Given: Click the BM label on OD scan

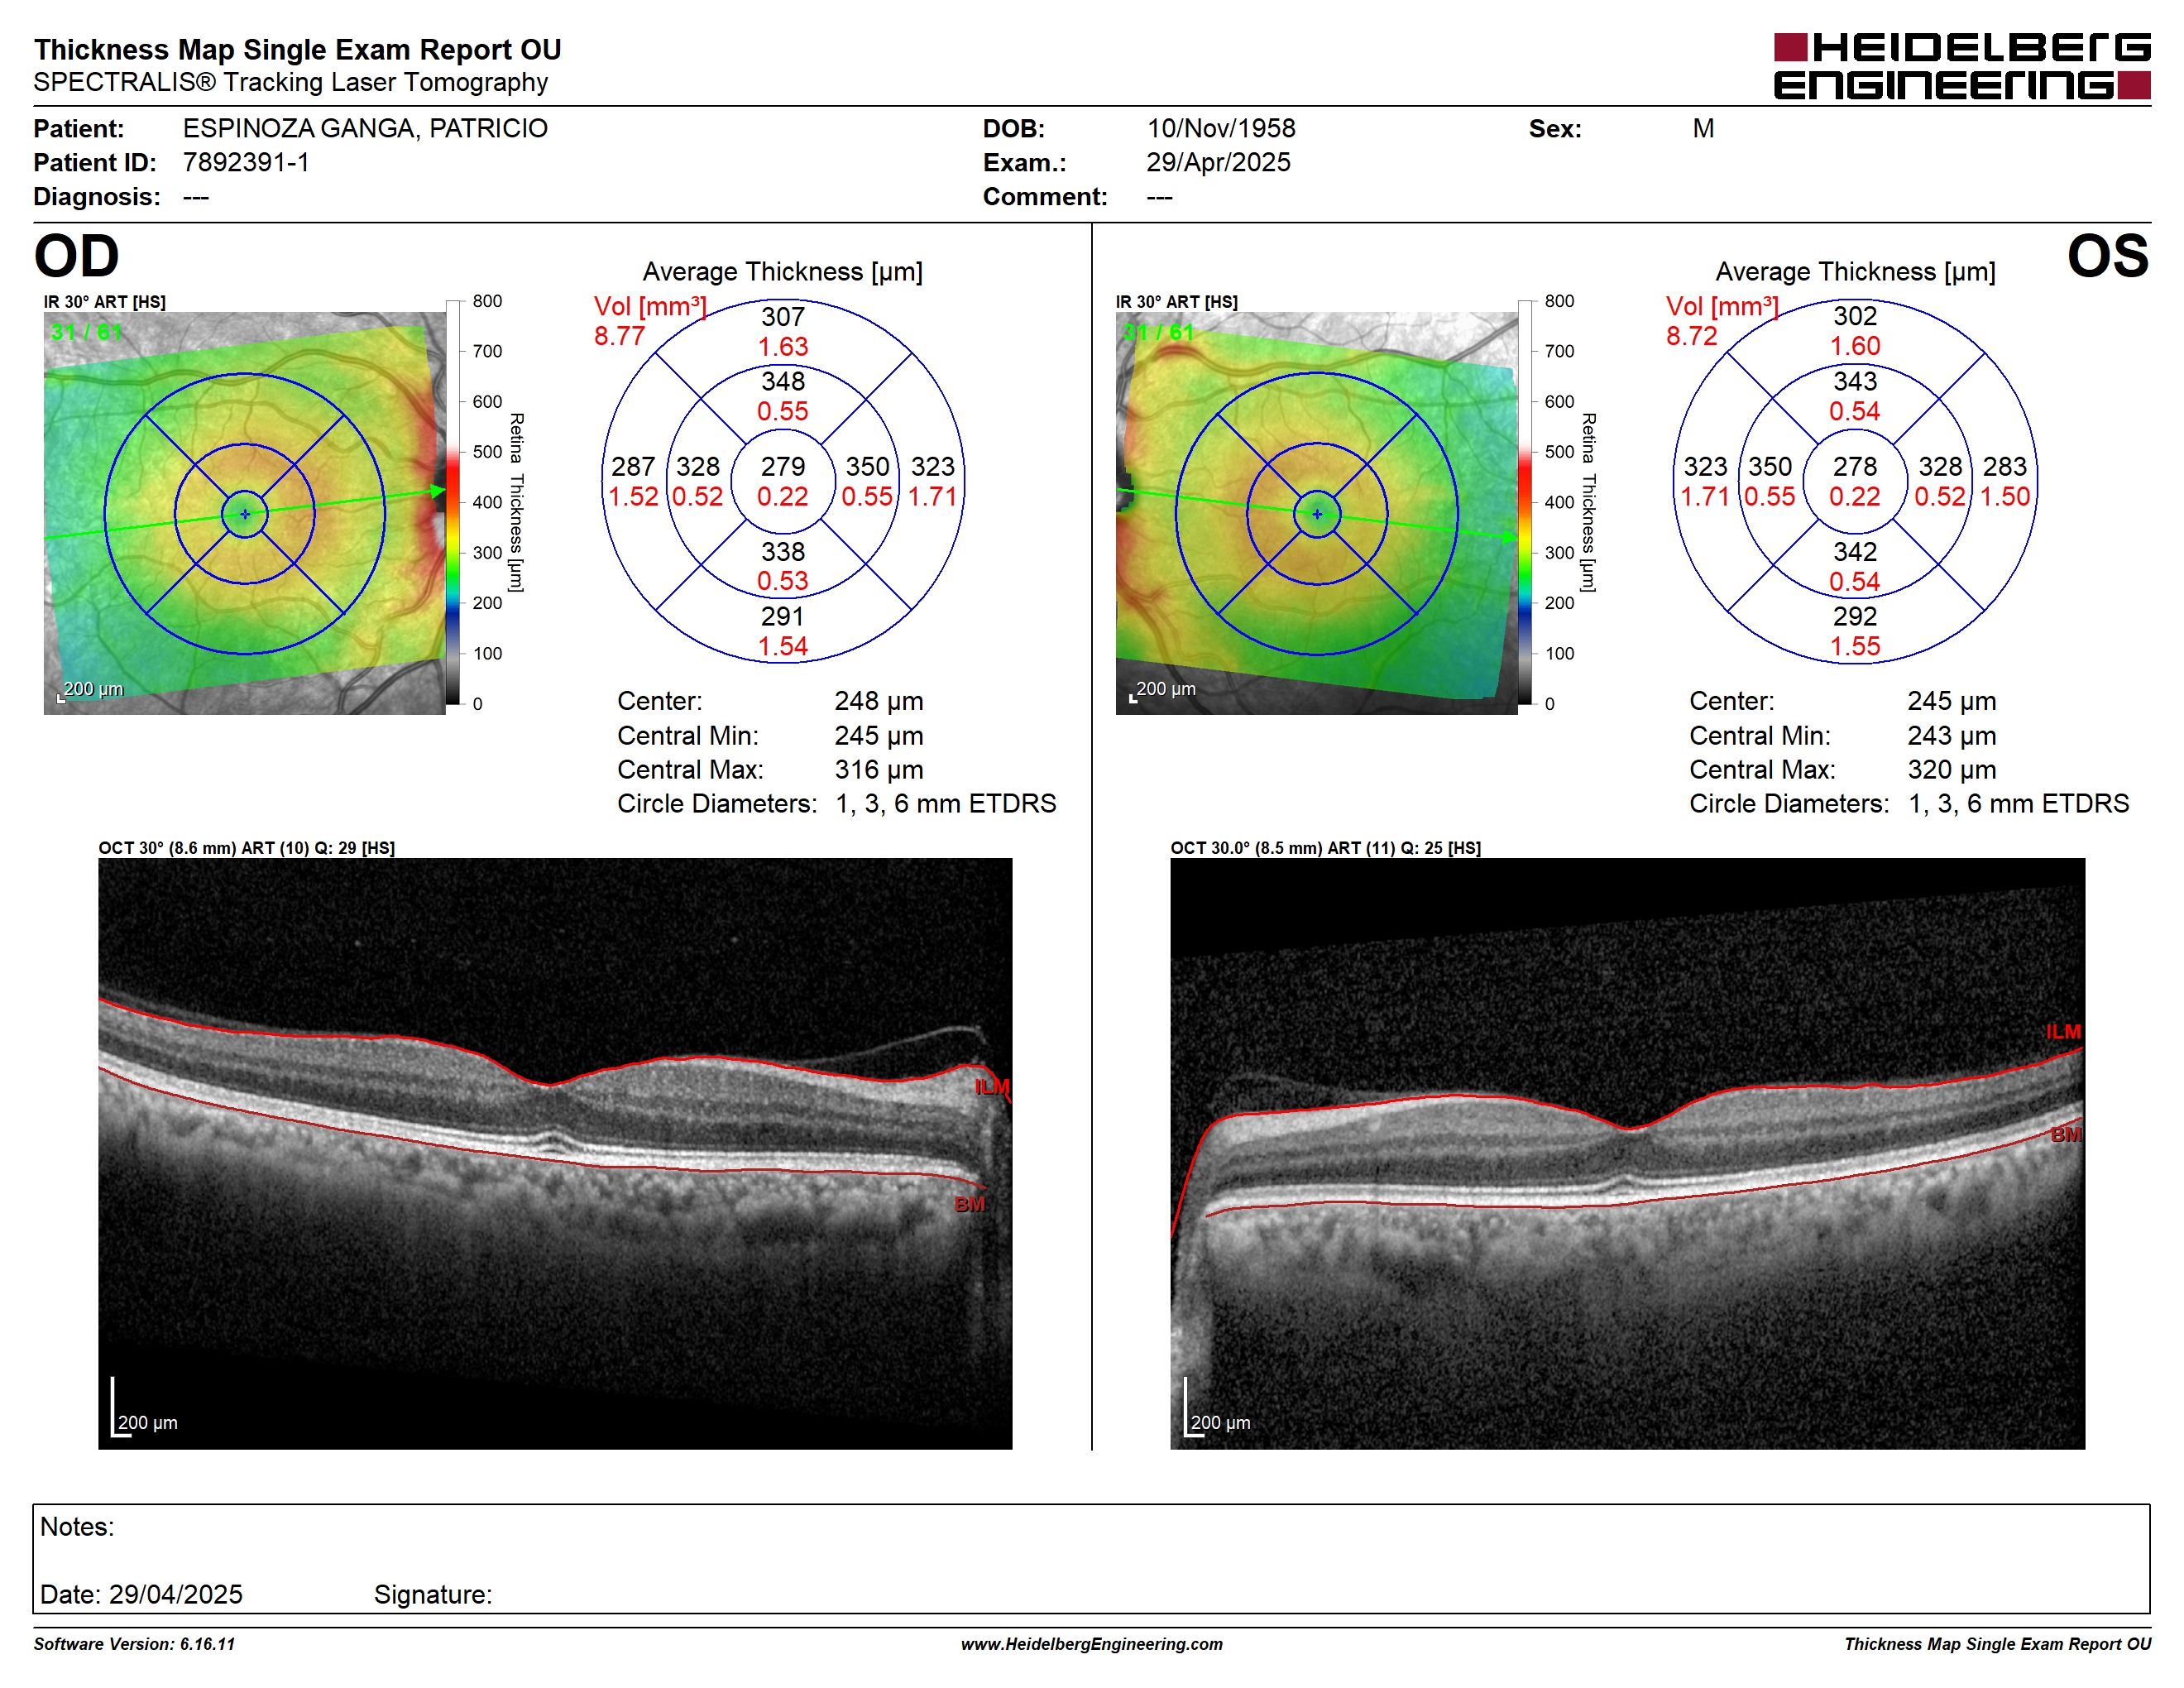Looking at the screenshot, I should coord(969,1204).
